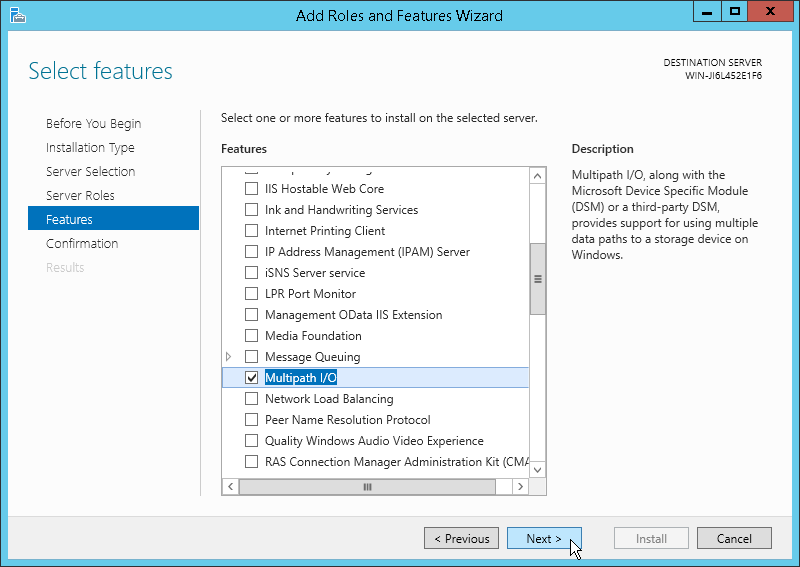Enable iSNS Server service checkbox
800x567 pixels.
(x=252, y=273)
